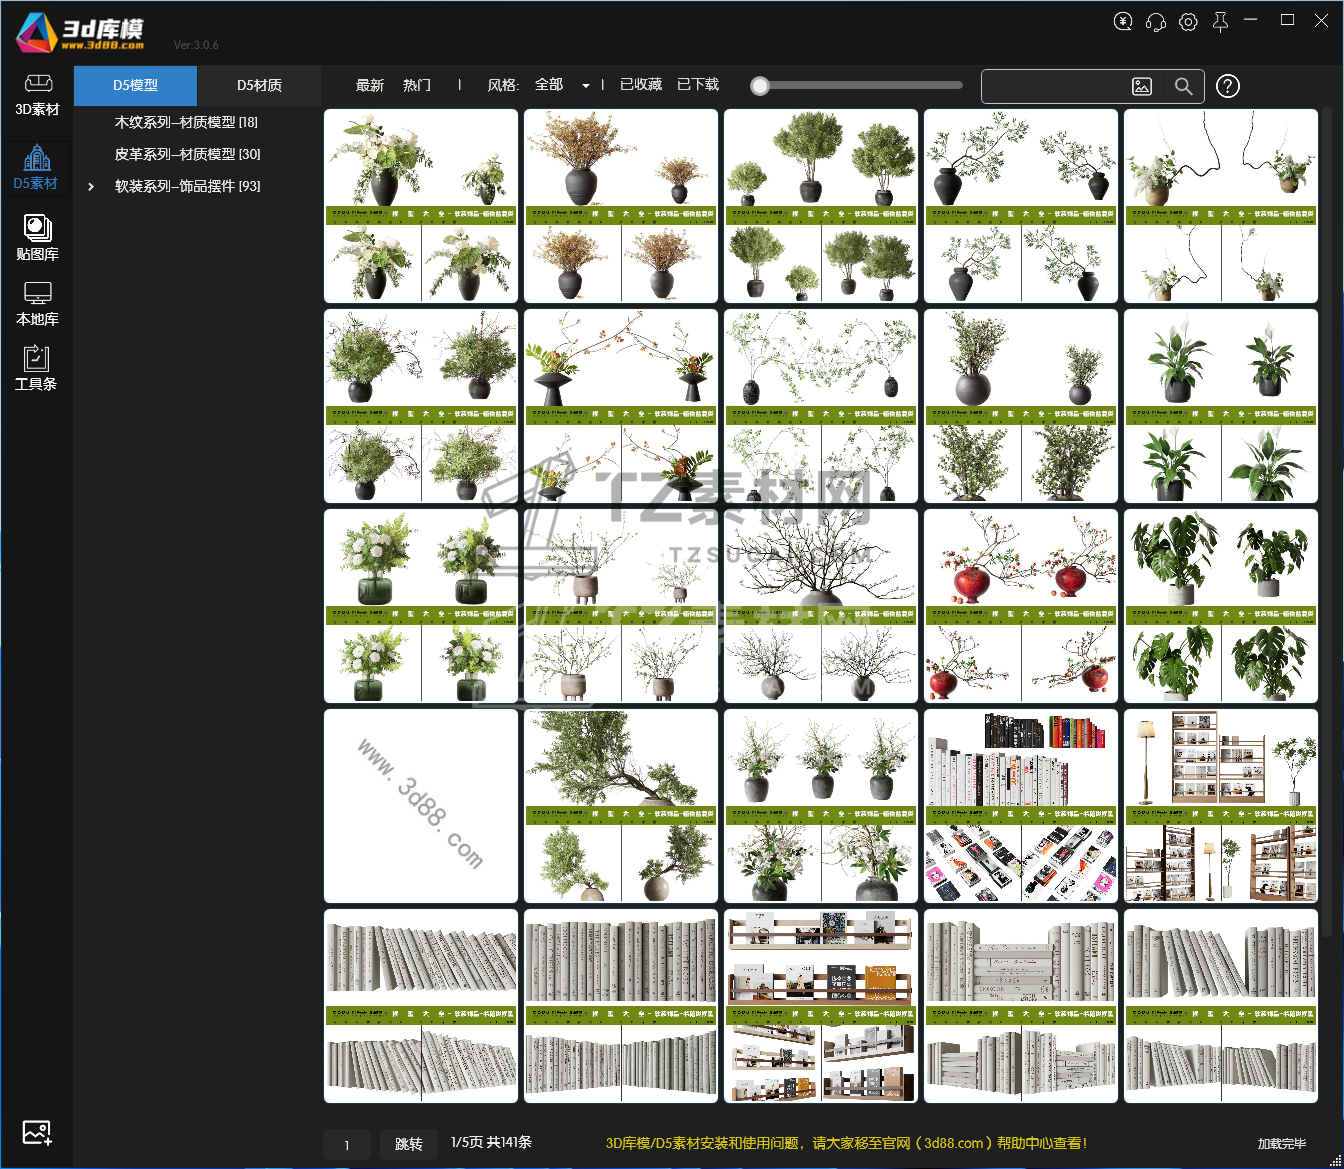Click the 跳转 jump button
The image size is (1344, 1169).
click(x=408, y=1144)
